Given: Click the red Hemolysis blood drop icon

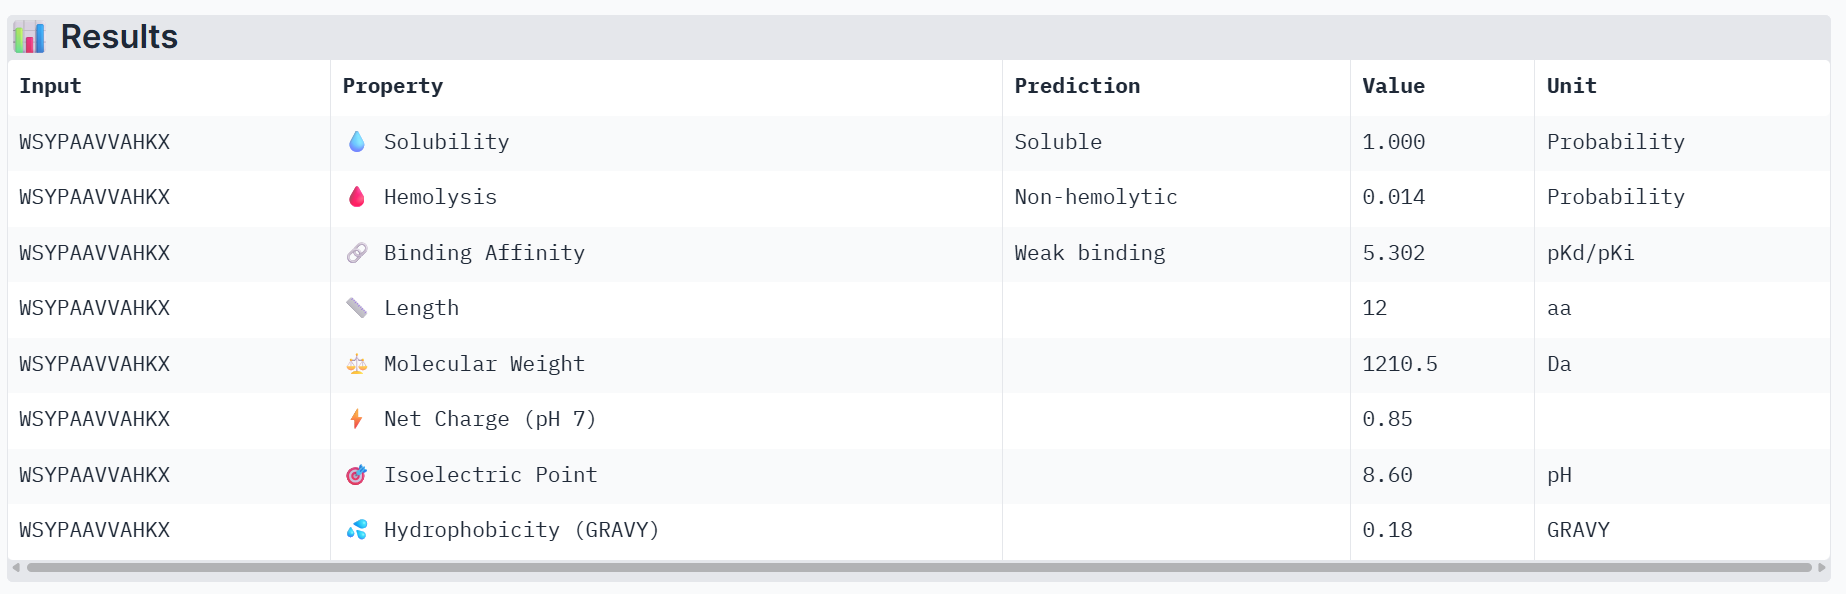Looking at the screenshot, I should pos(357,197).
